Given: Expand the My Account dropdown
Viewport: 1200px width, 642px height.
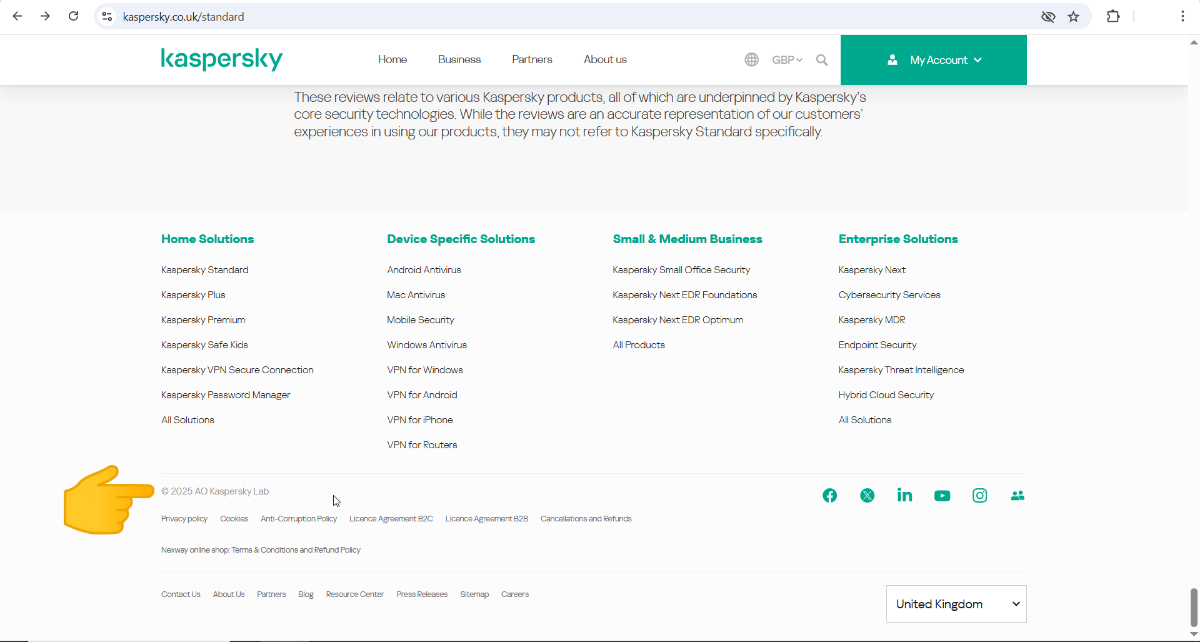Looking at the screenshot, I should point(934,60).
